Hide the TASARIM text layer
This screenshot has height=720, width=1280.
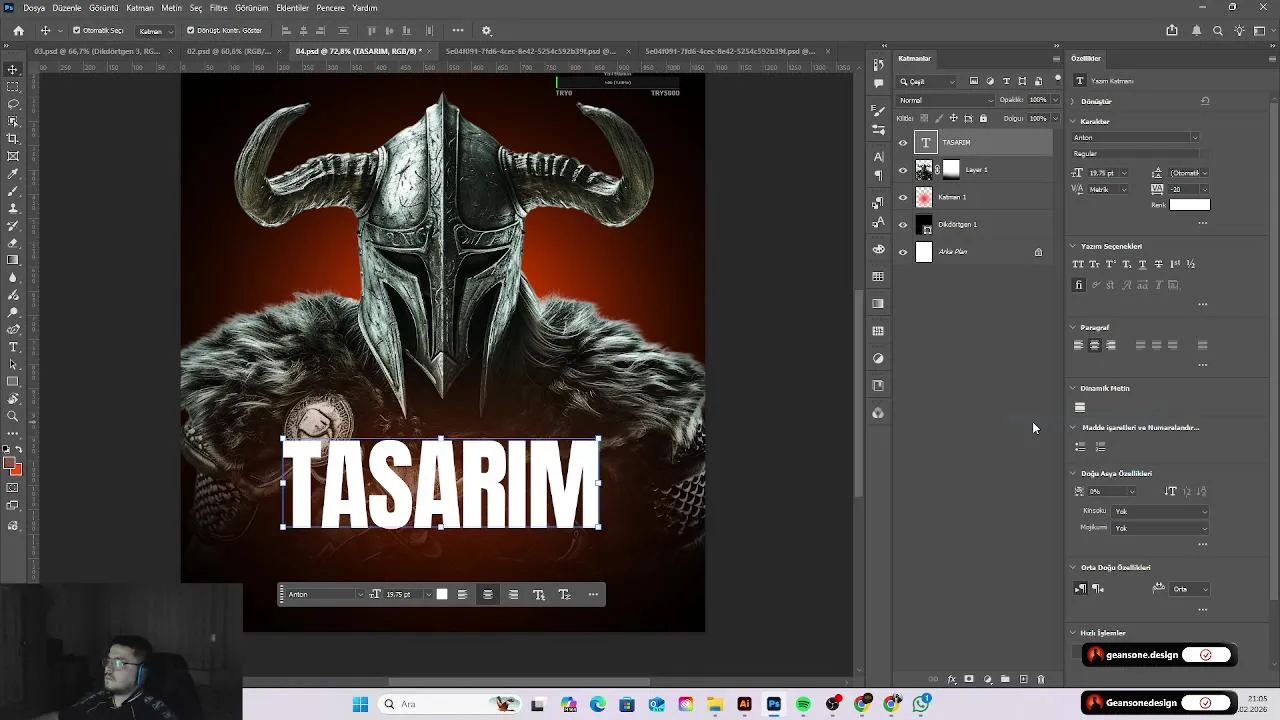(x=903, y=143)
